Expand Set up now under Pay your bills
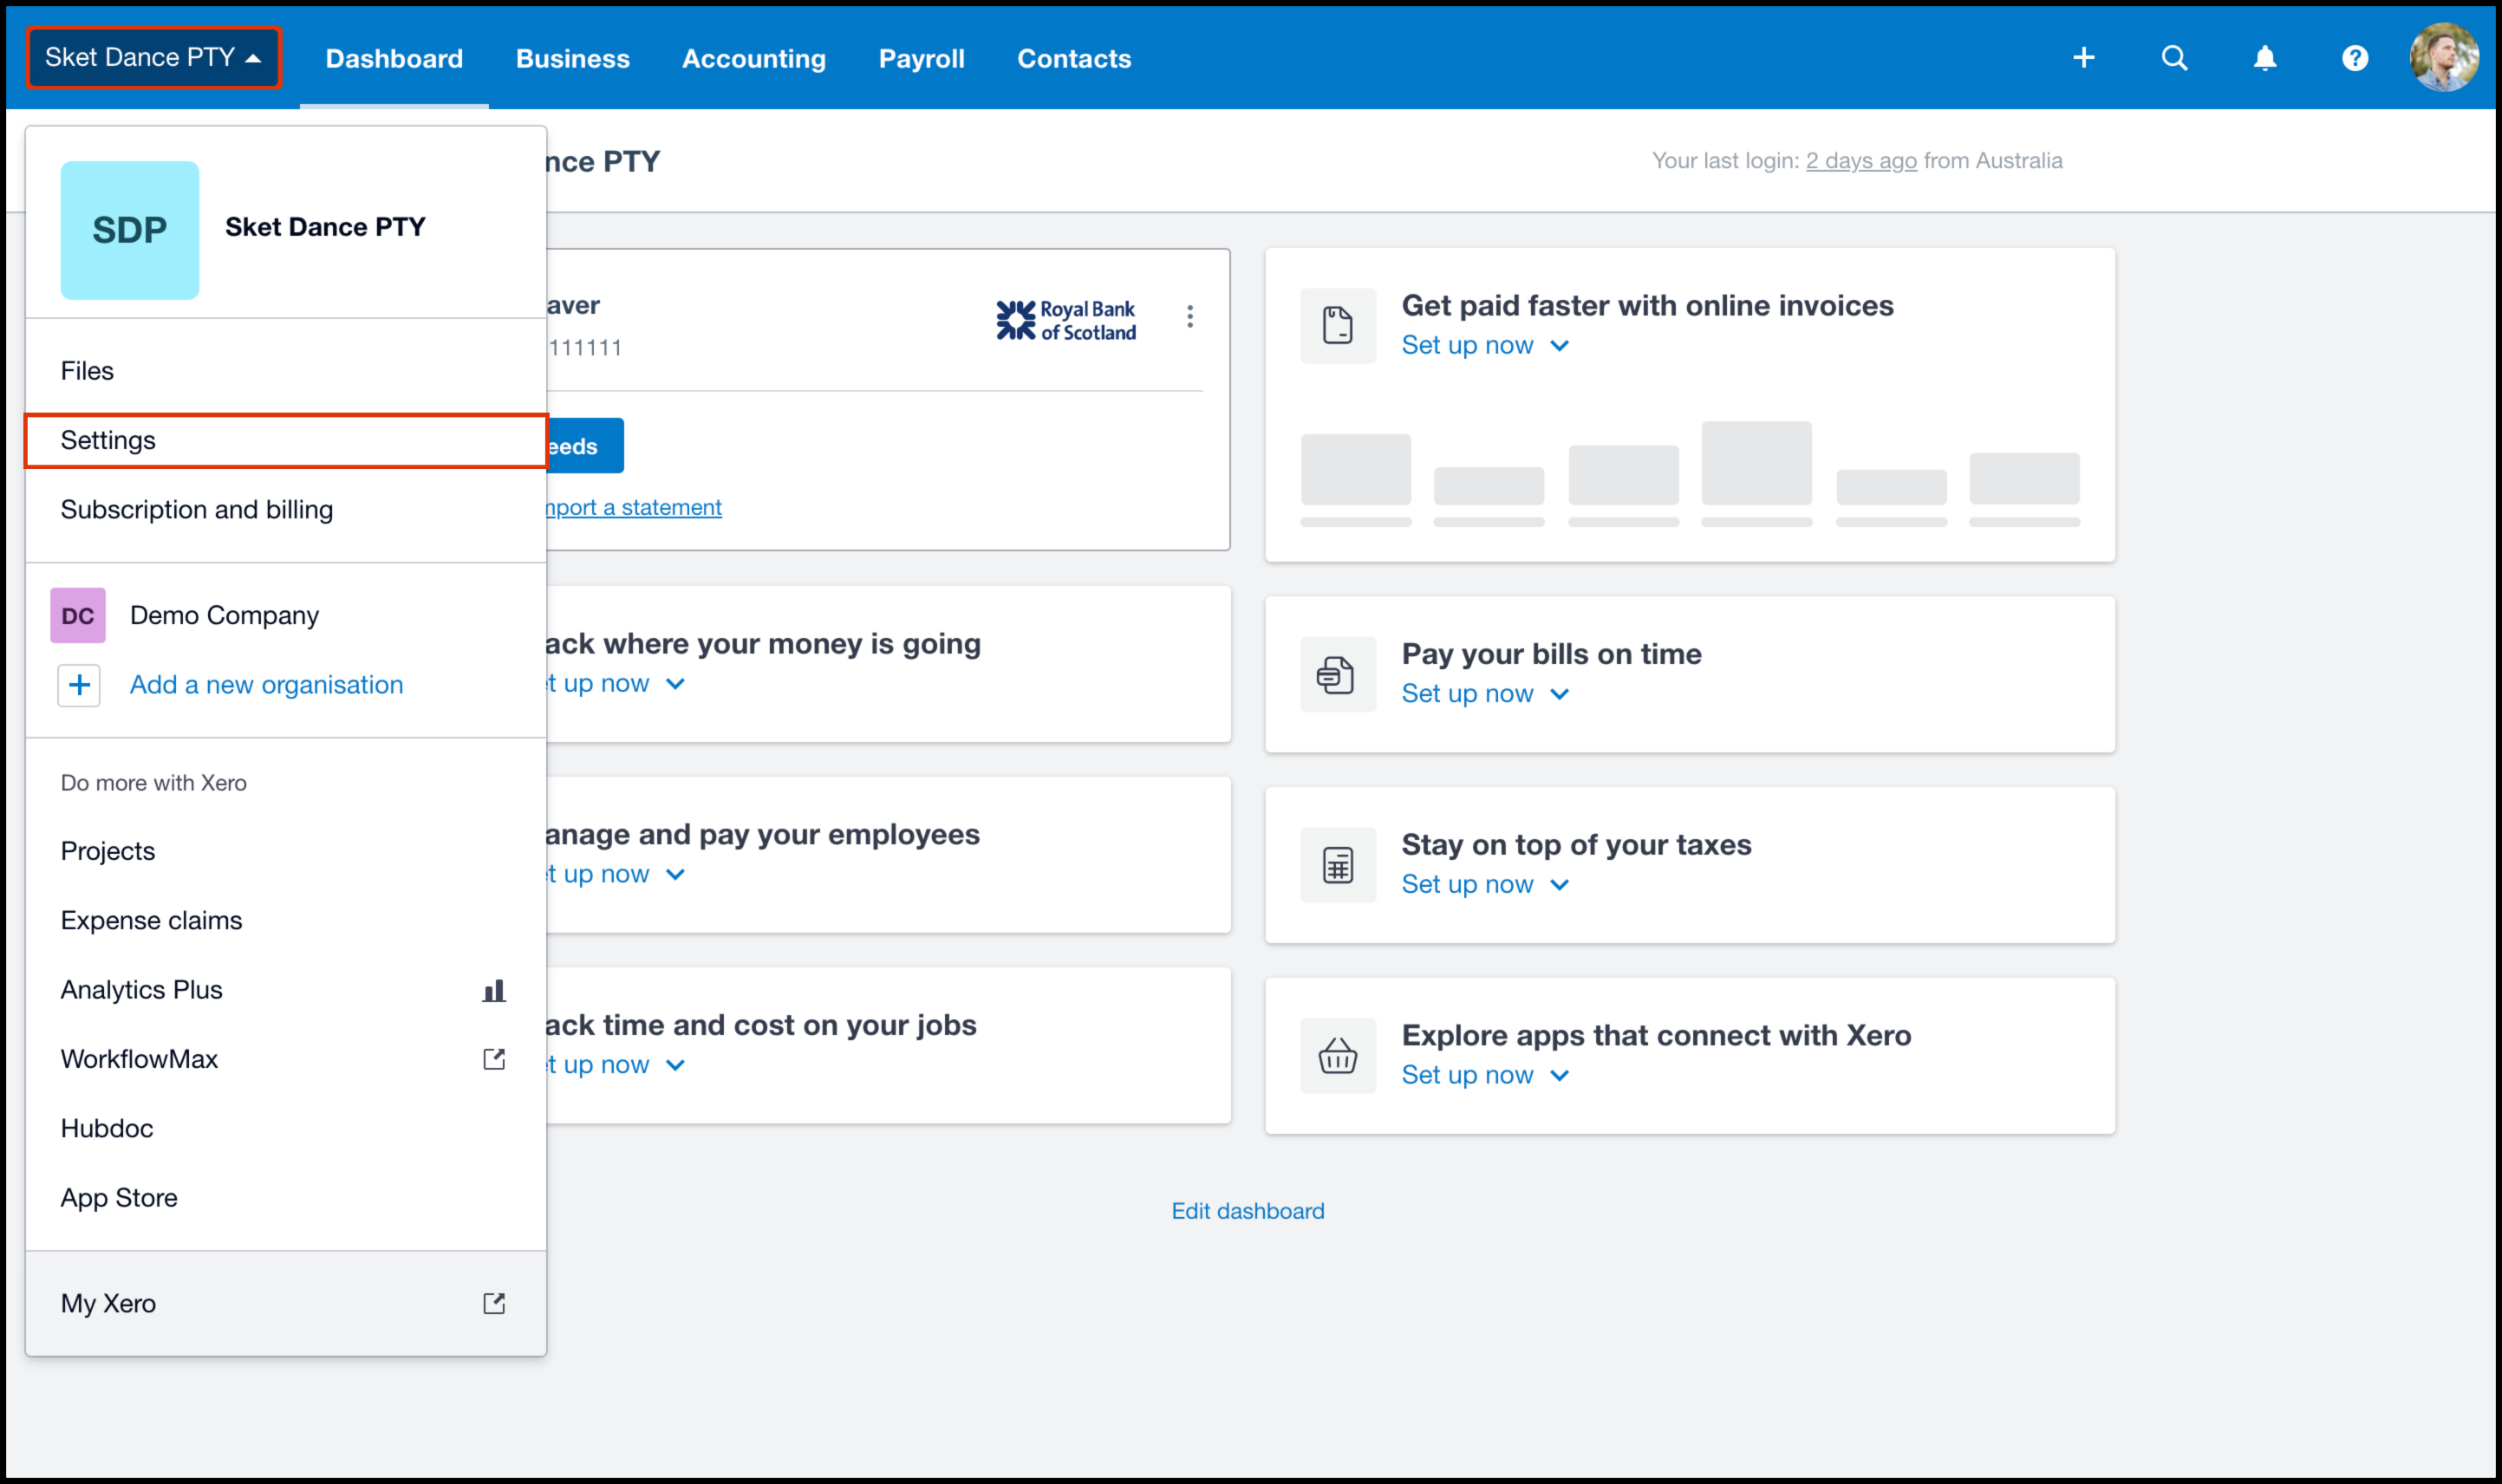This screenshot has height=1484, width=2502. pos(1484,694)
